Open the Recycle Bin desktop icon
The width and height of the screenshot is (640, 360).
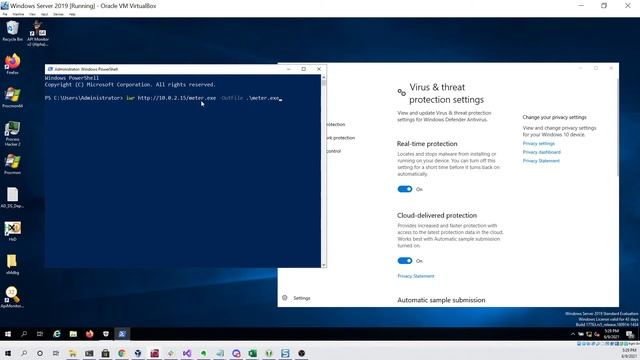pyautogui.click(x=12, y=31)
